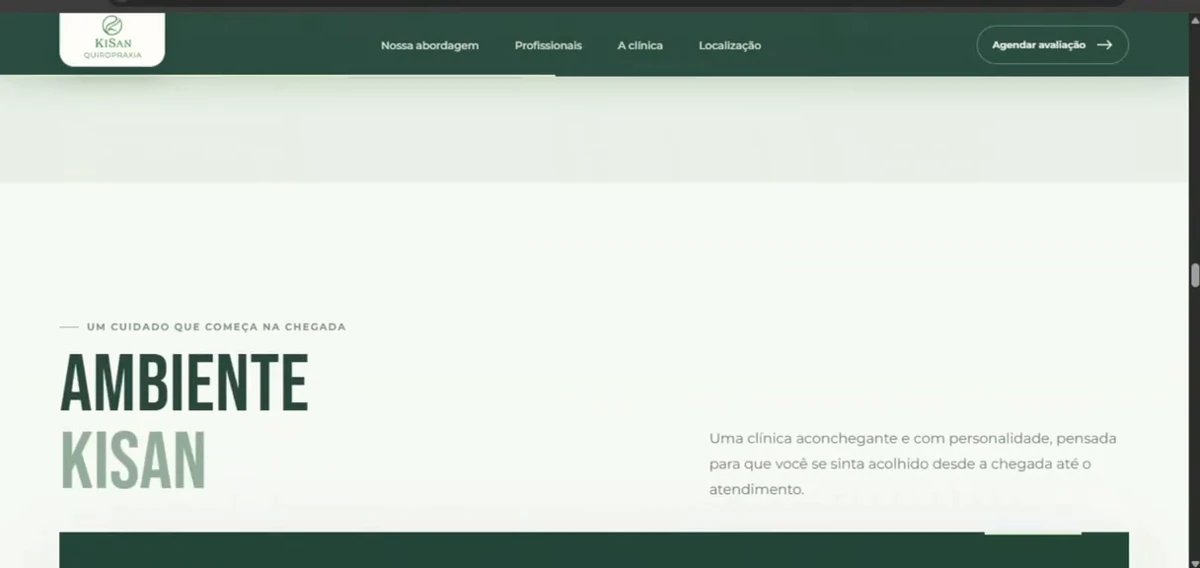
Task: Click the KISAN heading text
Action: 133,460
